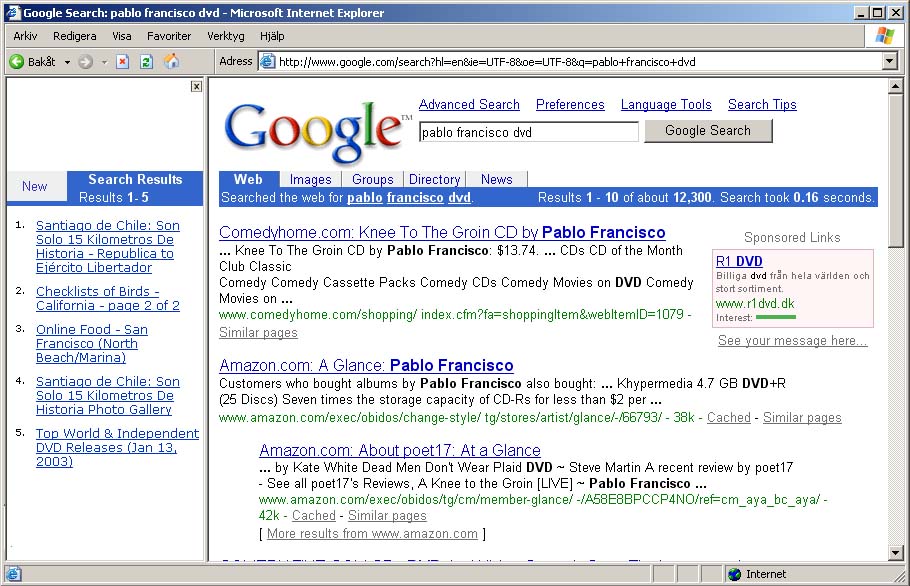Click Similar pages on the poet17 result
This screenshot has width=910, height=586.
(x=387, y=516)
